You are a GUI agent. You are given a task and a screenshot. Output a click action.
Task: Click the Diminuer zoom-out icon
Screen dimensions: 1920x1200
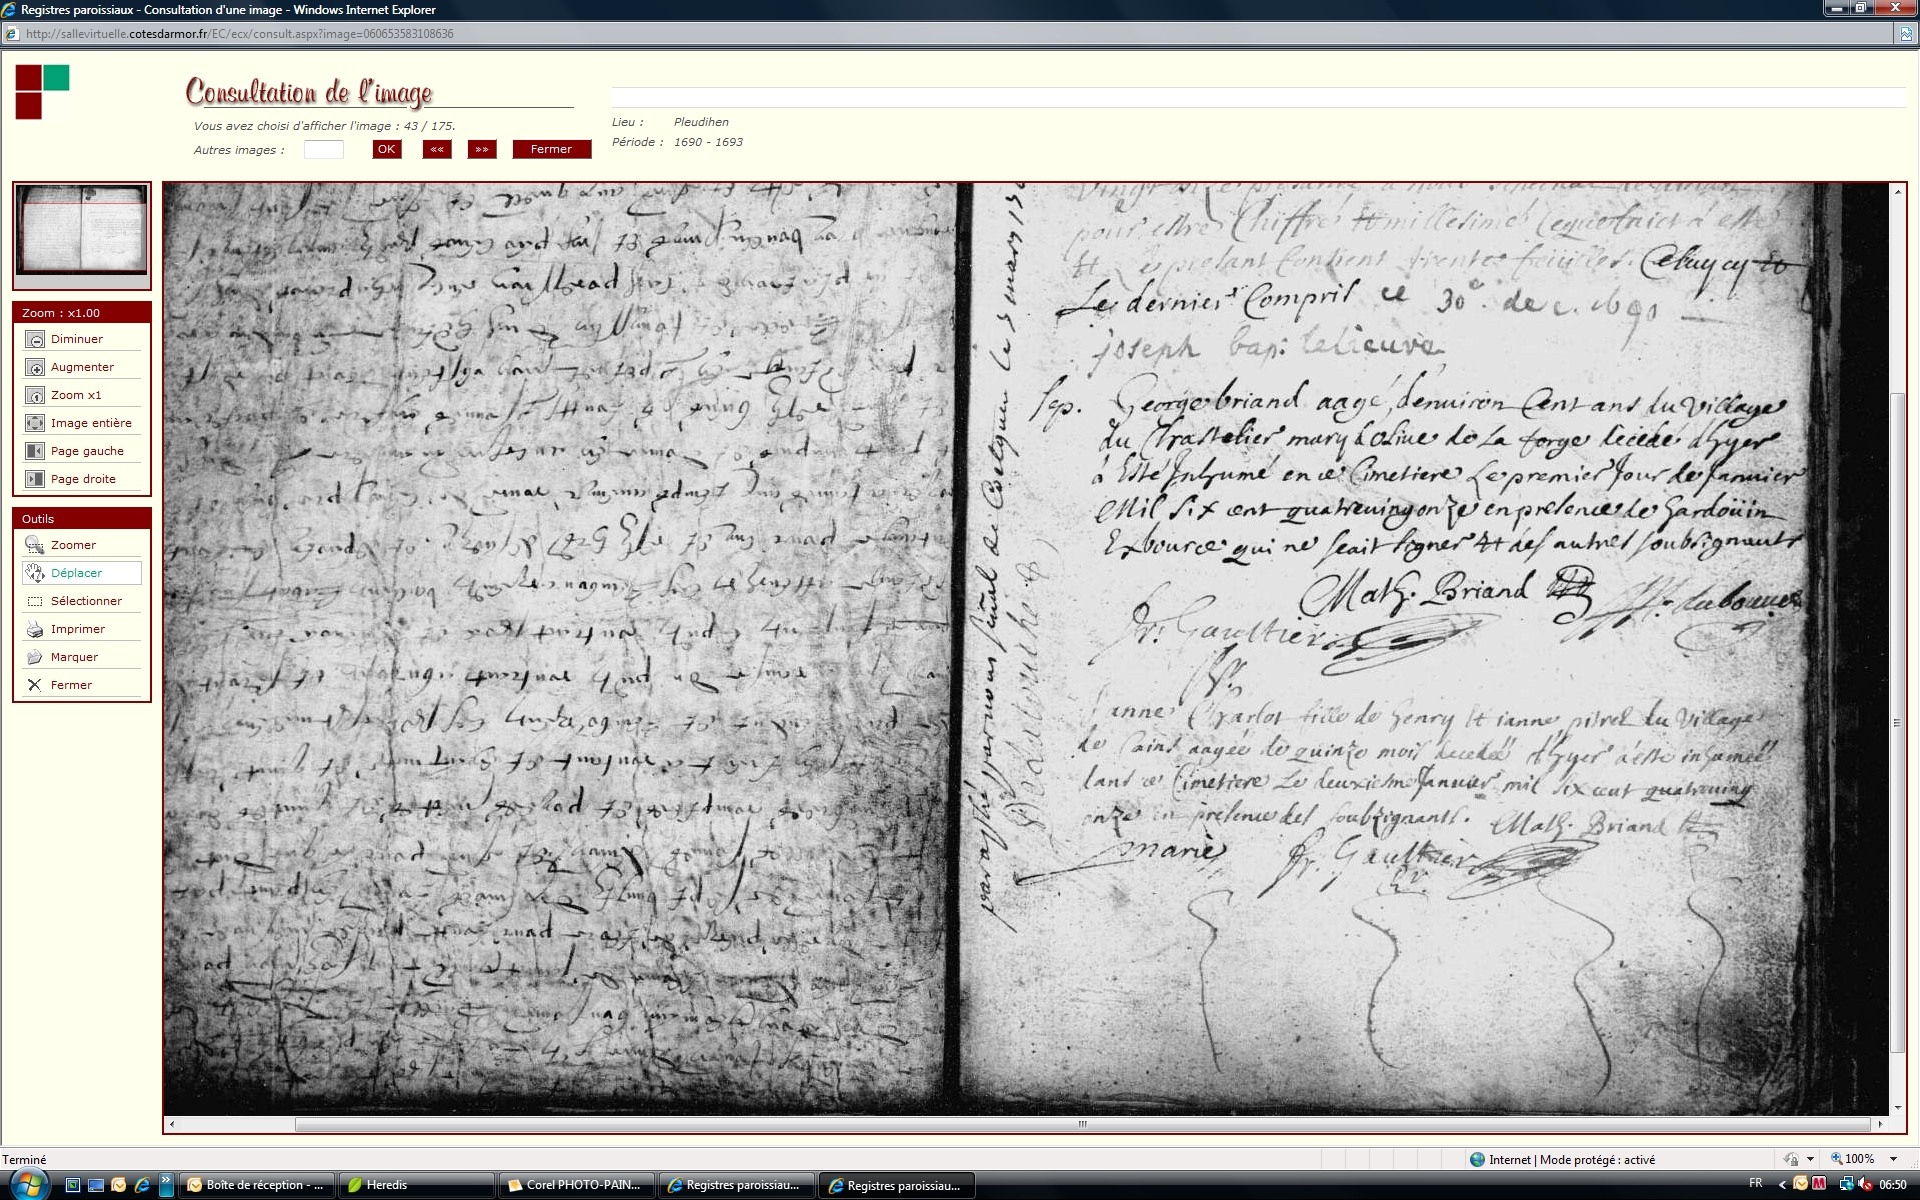[35, 339]
